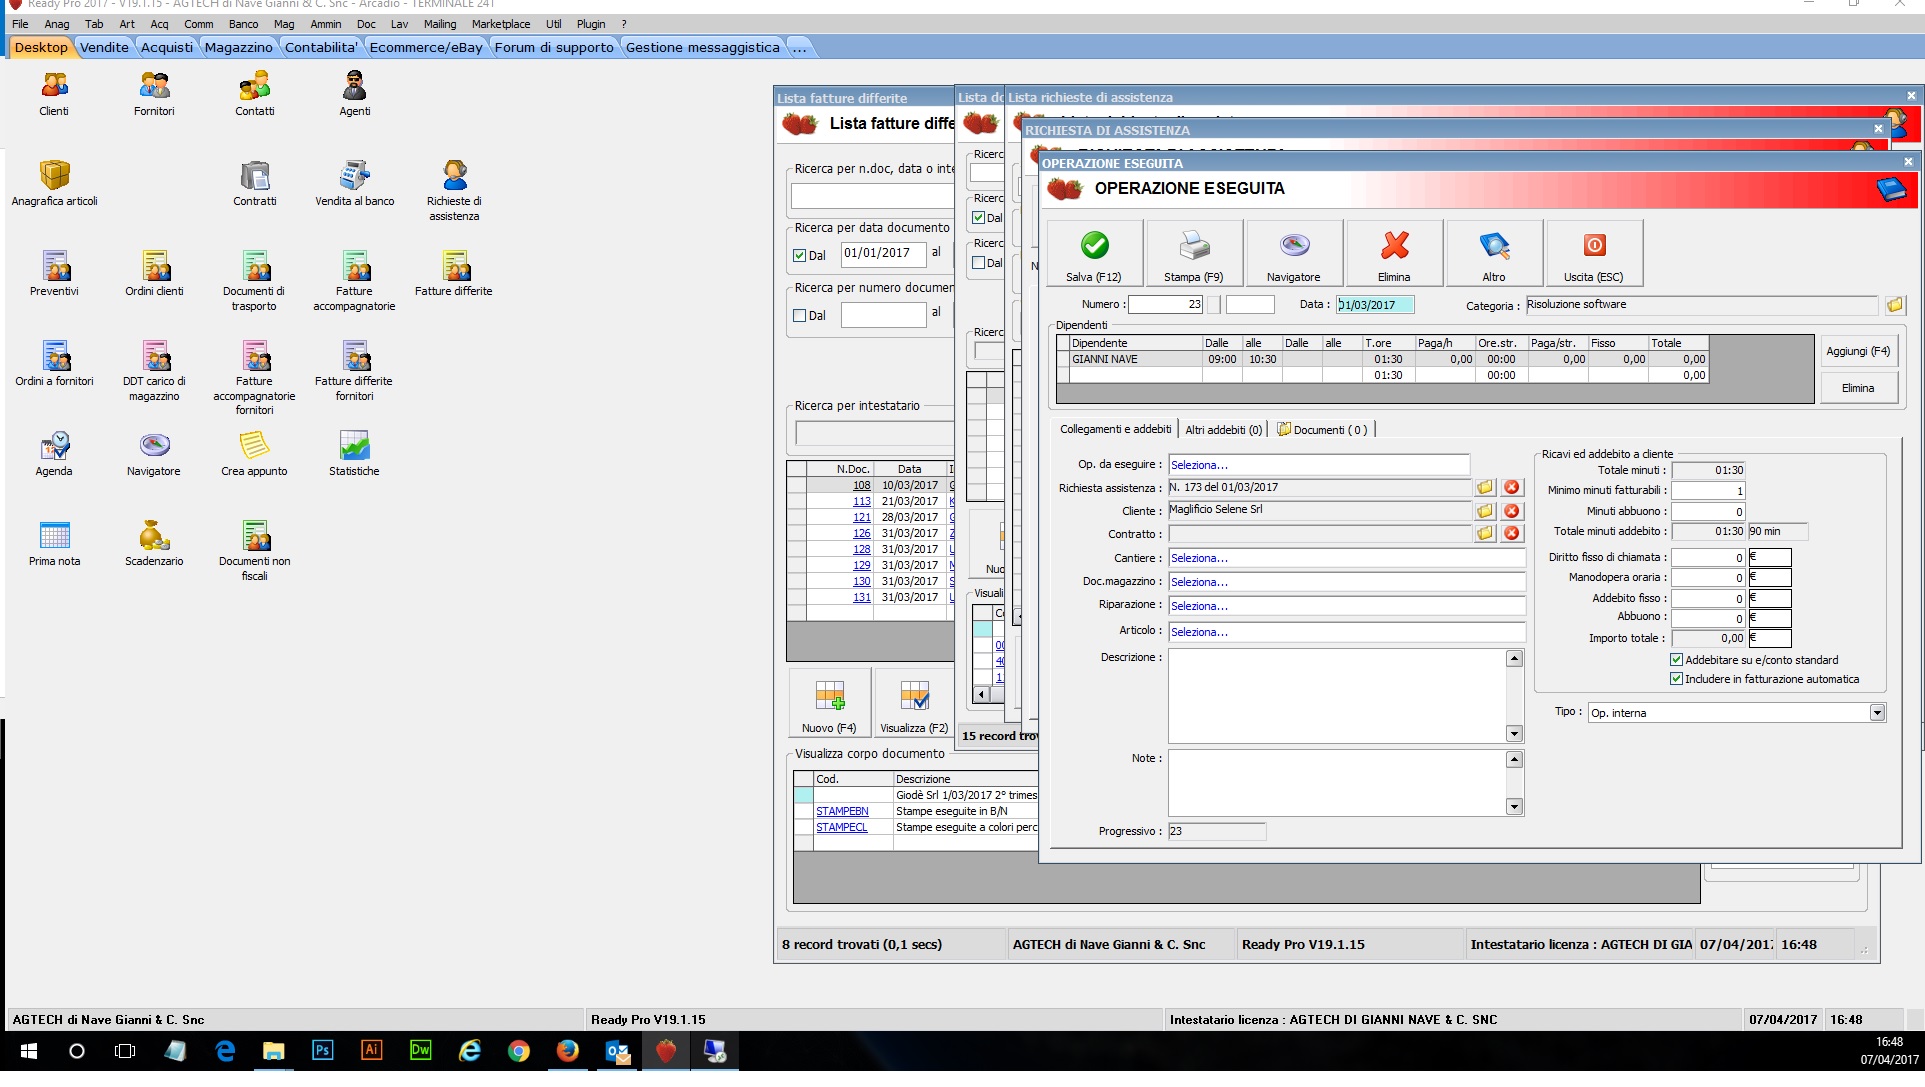
Task: Open Statistiche chart icon
Action: click(x=354, y=446)
